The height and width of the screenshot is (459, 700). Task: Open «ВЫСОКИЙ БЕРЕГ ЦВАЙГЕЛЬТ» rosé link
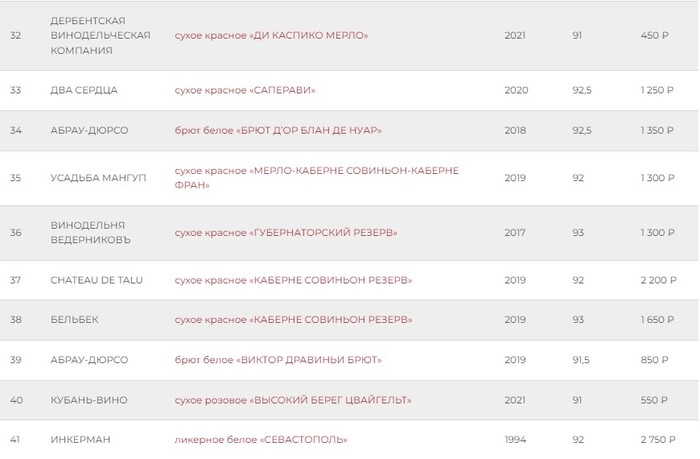point(293,400)
